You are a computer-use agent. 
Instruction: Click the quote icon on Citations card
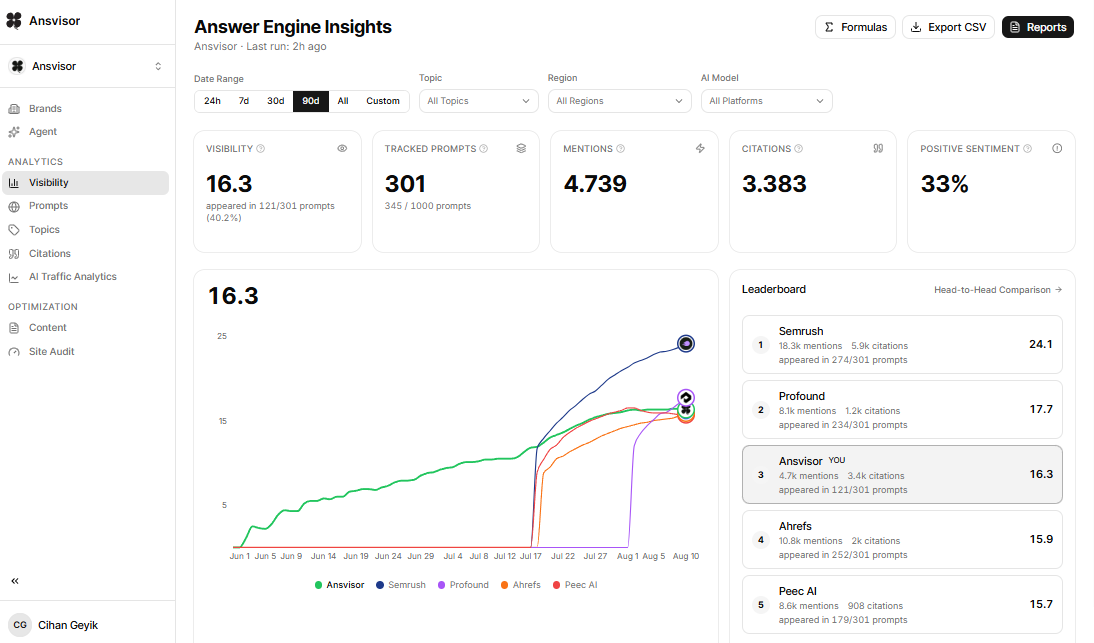coord(878,149)
